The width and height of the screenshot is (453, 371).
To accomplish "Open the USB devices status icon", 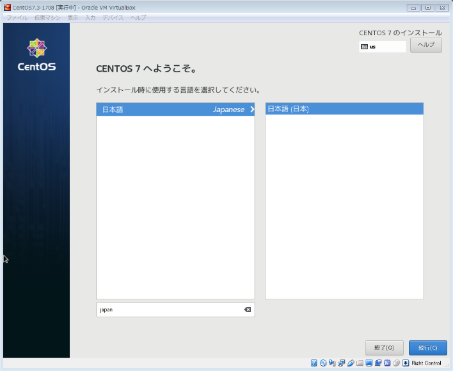I will 351,363.
